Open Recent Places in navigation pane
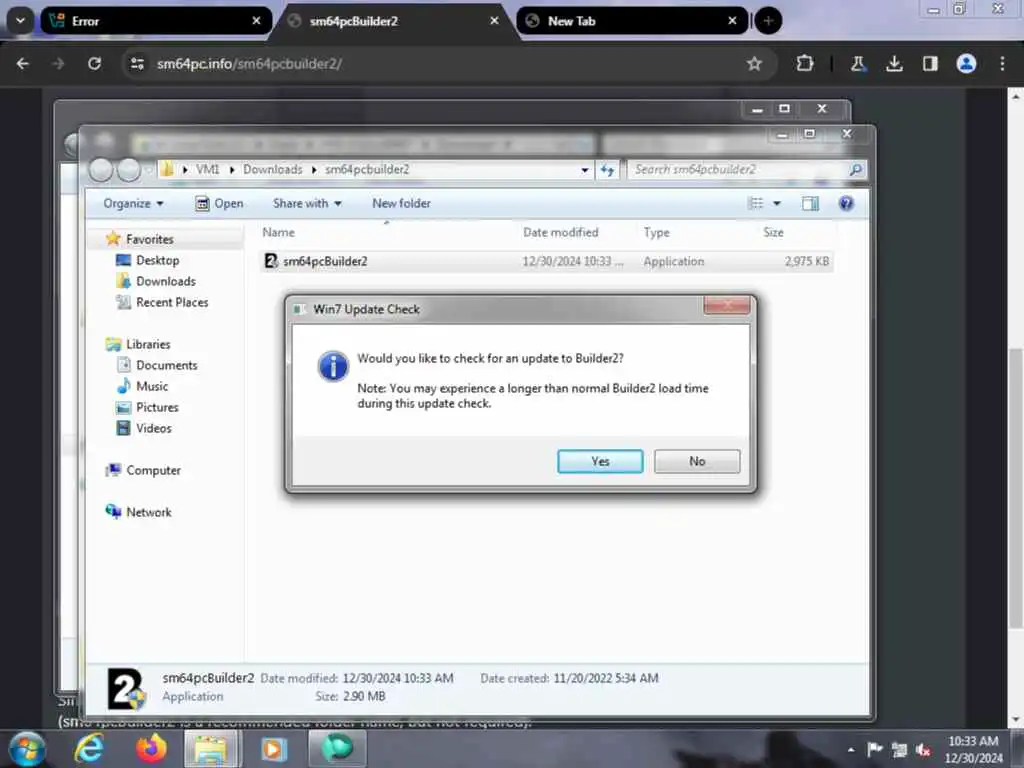This screenshot has height=768, width=1024. [172, 302]
